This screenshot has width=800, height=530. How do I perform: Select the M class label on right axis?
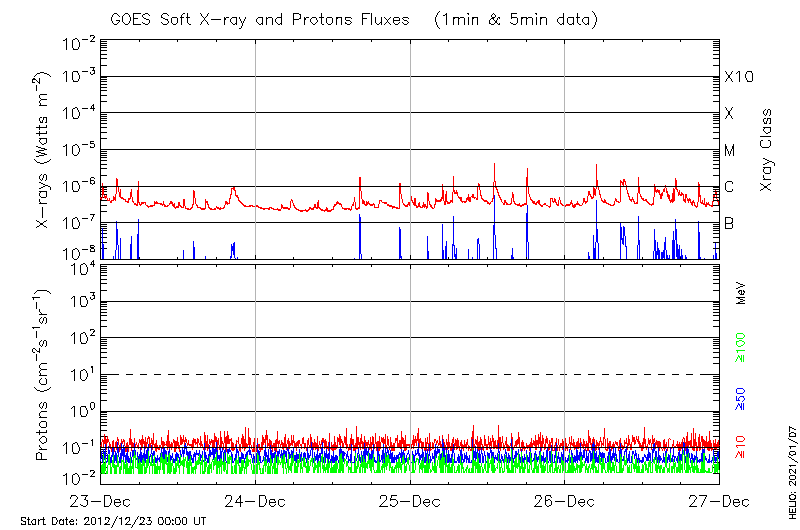[x=730, y=150]
